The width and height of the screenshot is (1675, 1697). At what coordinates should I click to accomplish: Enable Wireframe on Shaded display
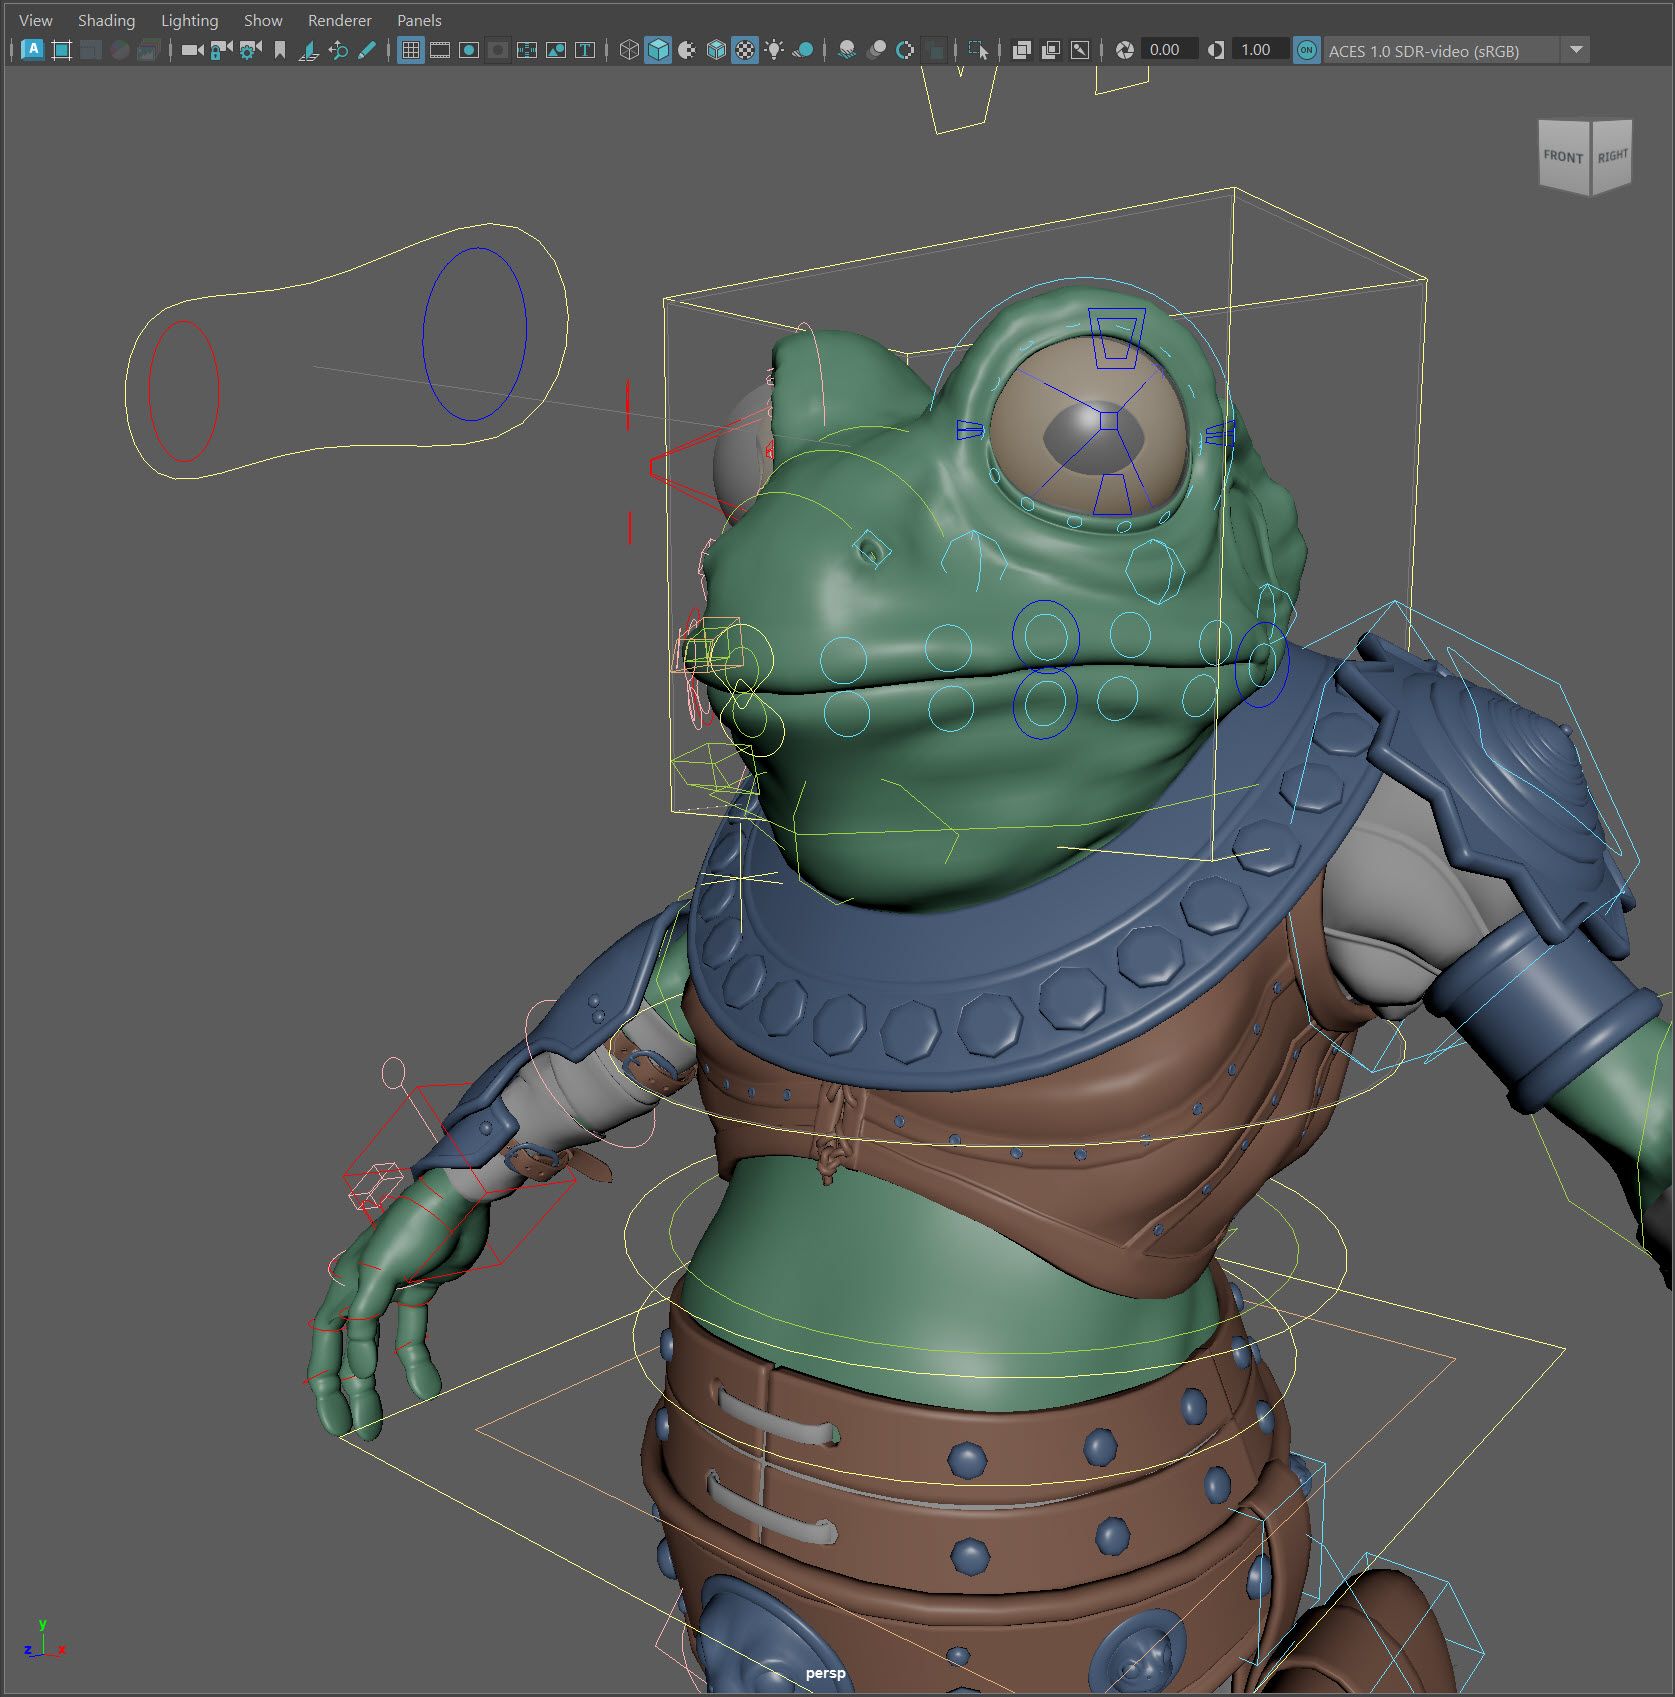[x=716, y=49]
